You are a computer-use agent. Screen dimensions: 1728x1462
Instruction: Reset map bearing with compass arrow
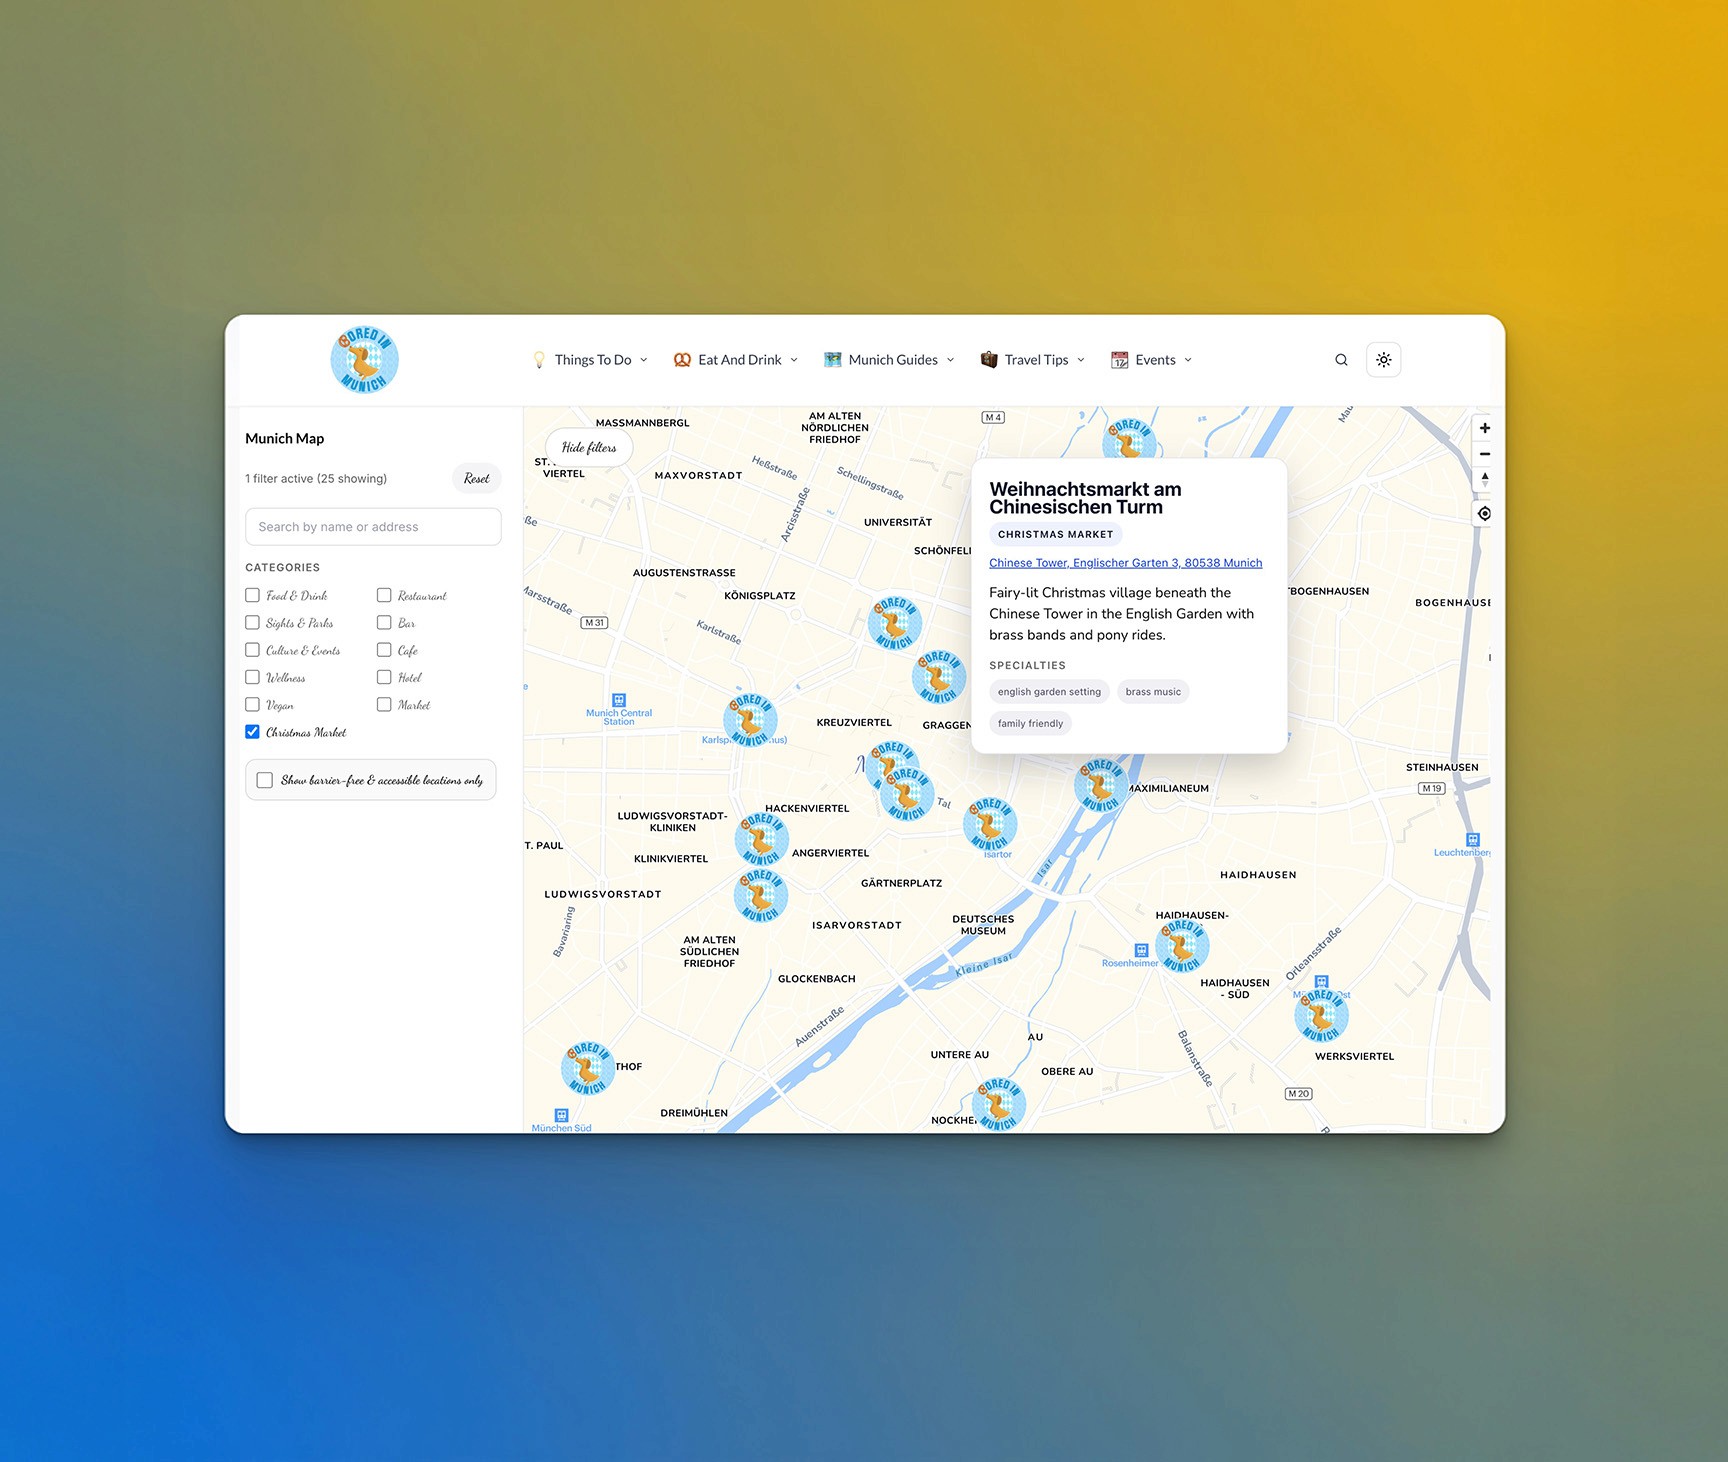coord(1485,479)
